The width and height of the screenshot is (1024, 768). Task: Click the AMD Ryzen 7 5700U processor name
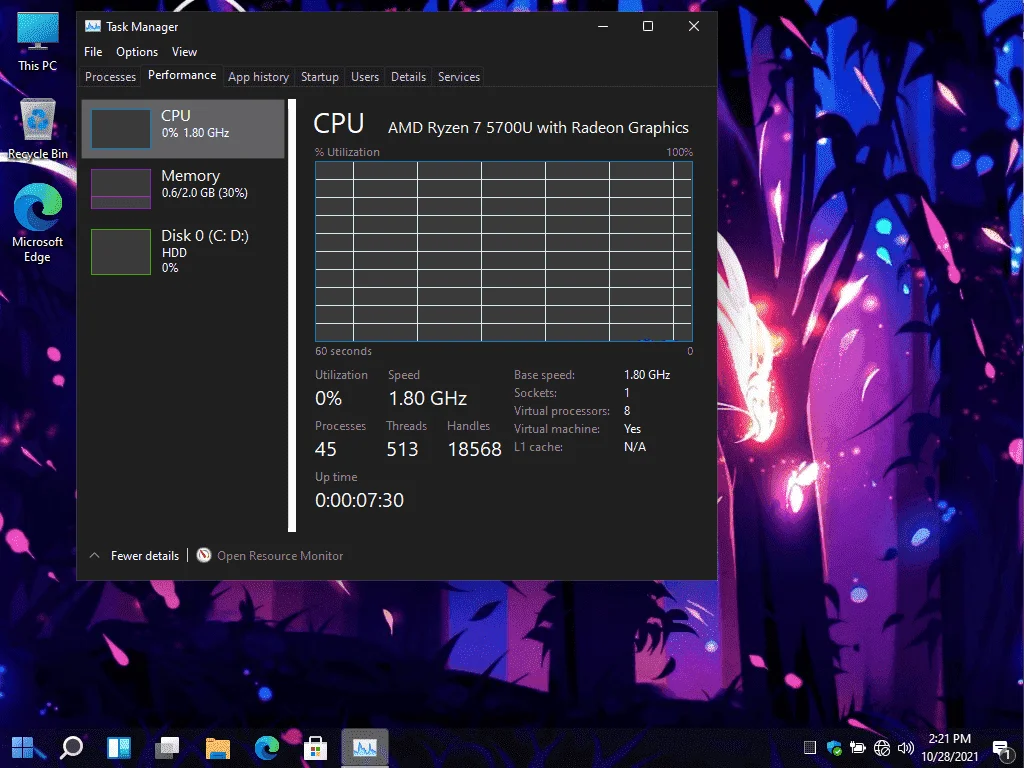point(538,127)
